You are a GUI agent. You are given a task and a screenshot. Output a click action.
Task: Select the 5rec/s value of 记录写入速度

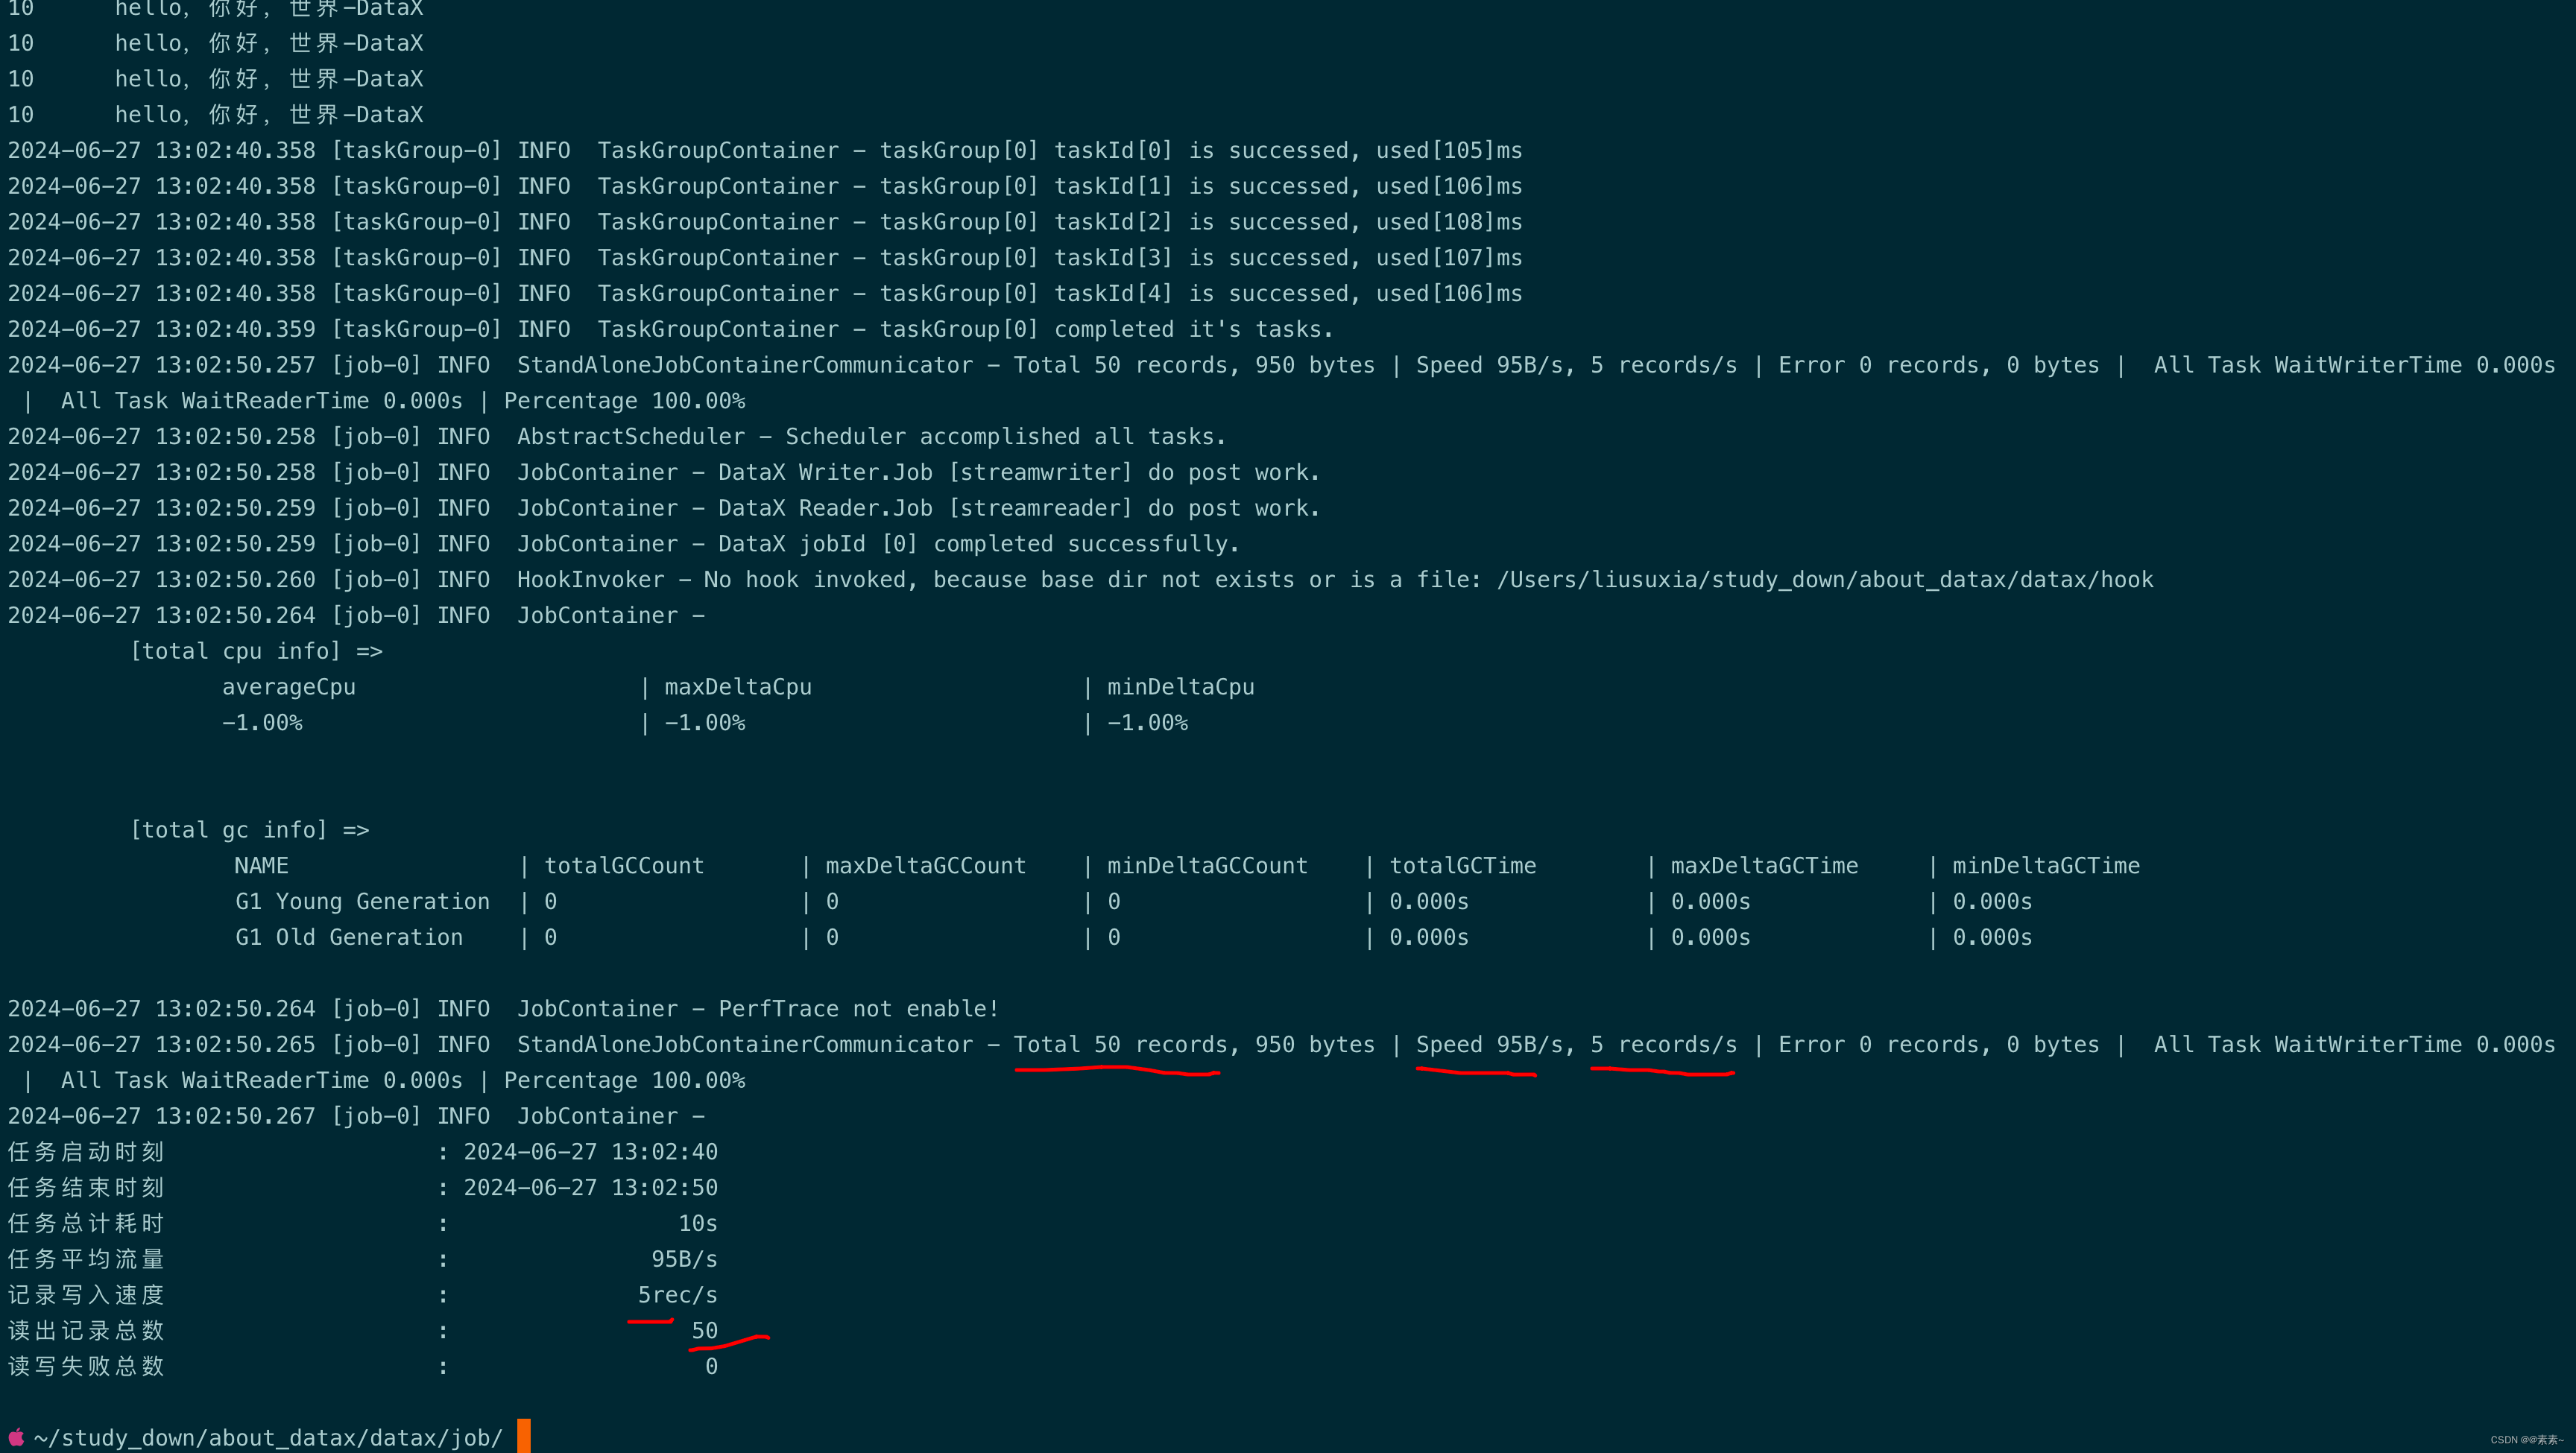tap(678, 1295)
